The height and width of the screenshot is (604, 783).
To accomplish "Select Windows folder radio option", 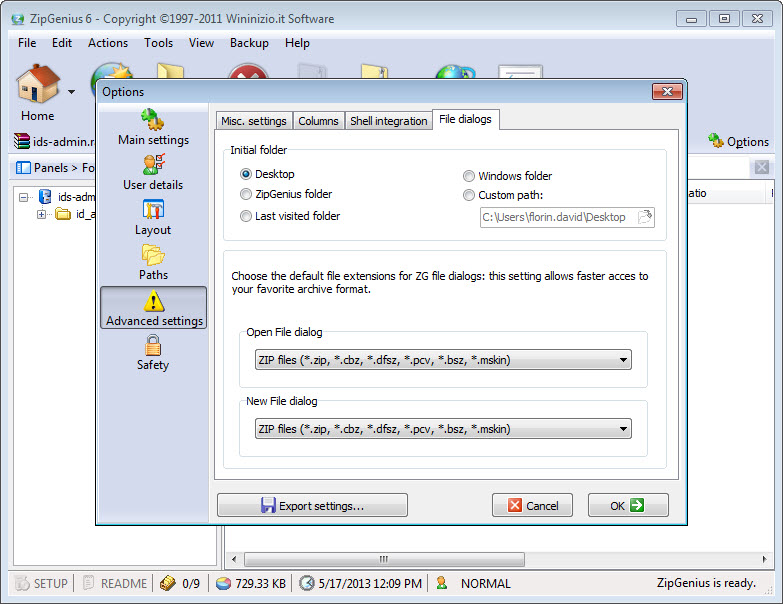I will (x=468, y=176).
